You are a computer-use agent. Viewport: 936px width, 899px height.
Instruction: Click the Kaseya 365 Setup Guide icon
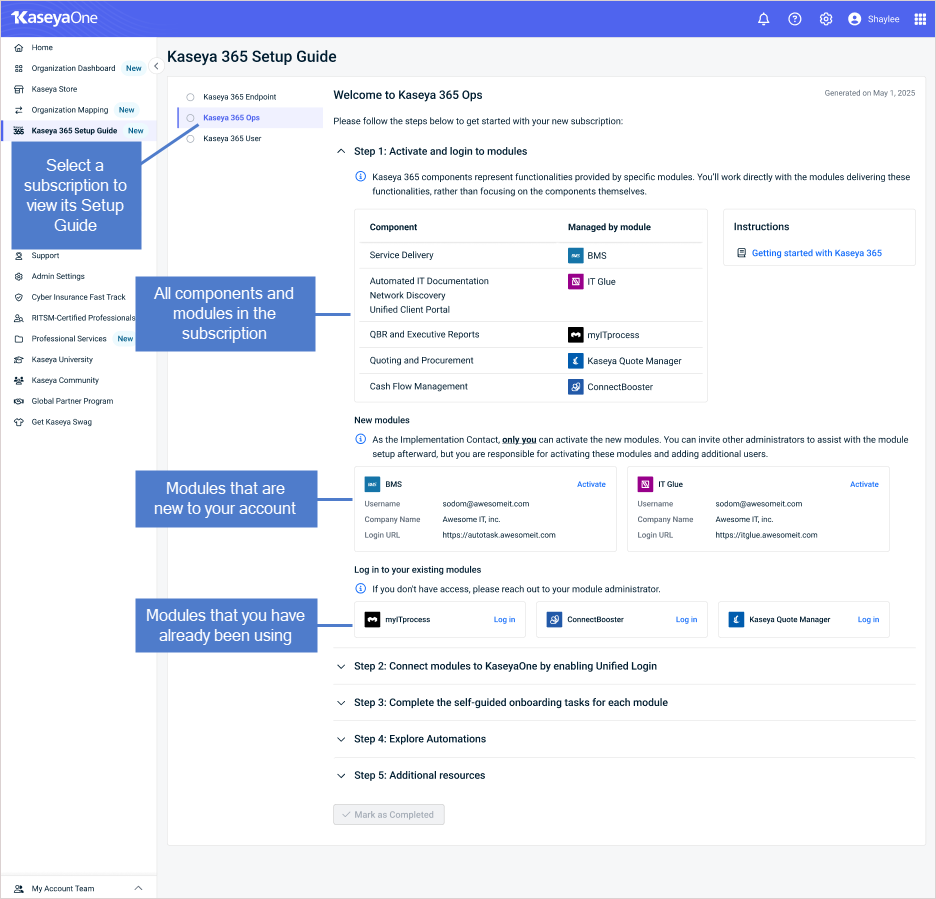19,131
